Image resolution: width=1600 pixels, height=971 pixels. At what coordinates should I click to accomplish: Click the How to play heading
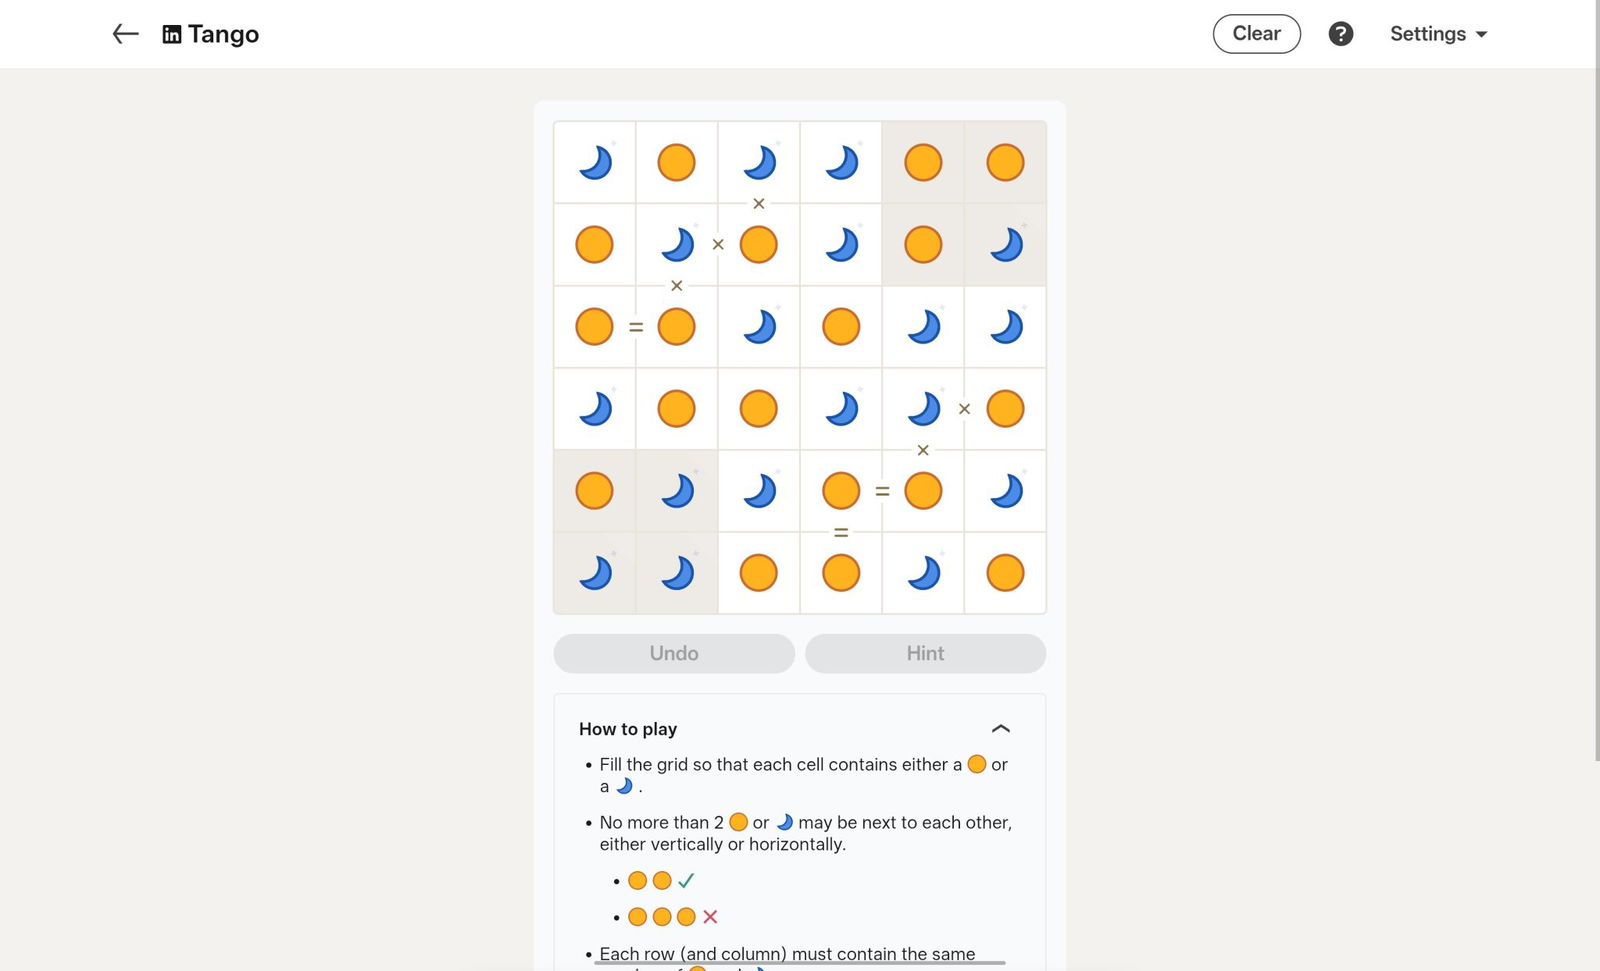(x=628, y=729)
